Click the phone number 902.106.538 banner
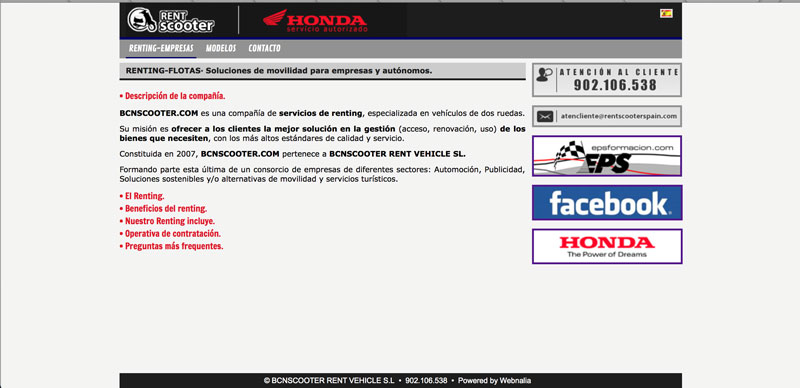Screen dimensions: 800x388 pos(607,80)
